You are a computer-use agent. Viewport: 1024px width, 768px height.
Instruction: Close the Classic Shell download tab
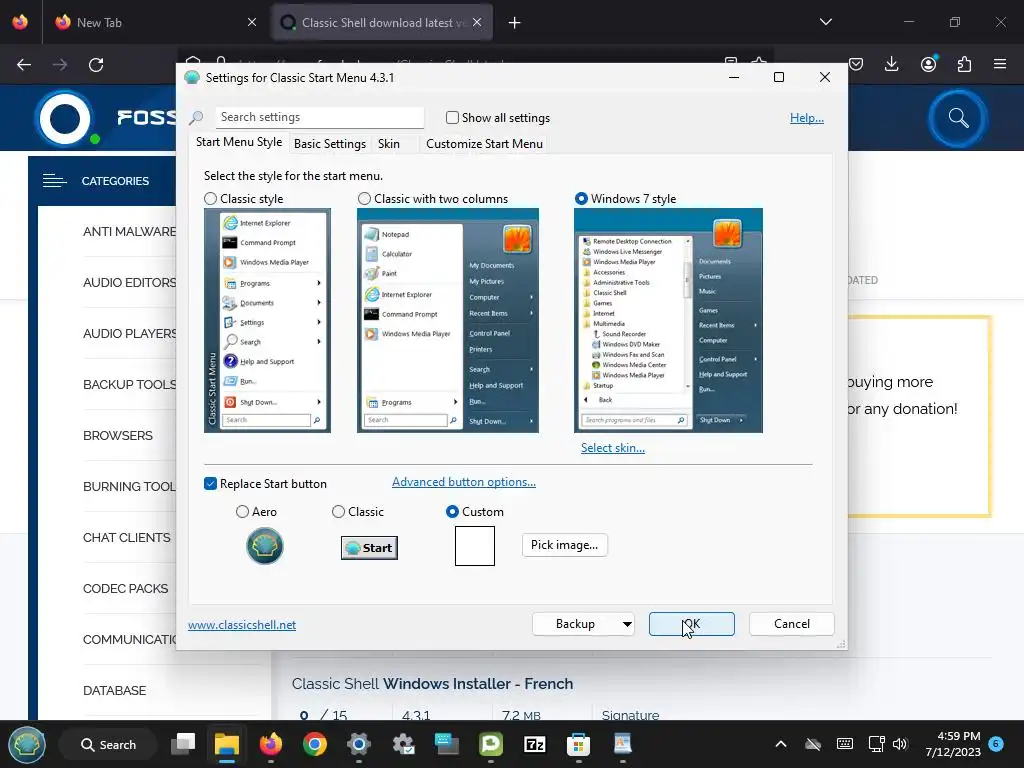tap(477, 22)
